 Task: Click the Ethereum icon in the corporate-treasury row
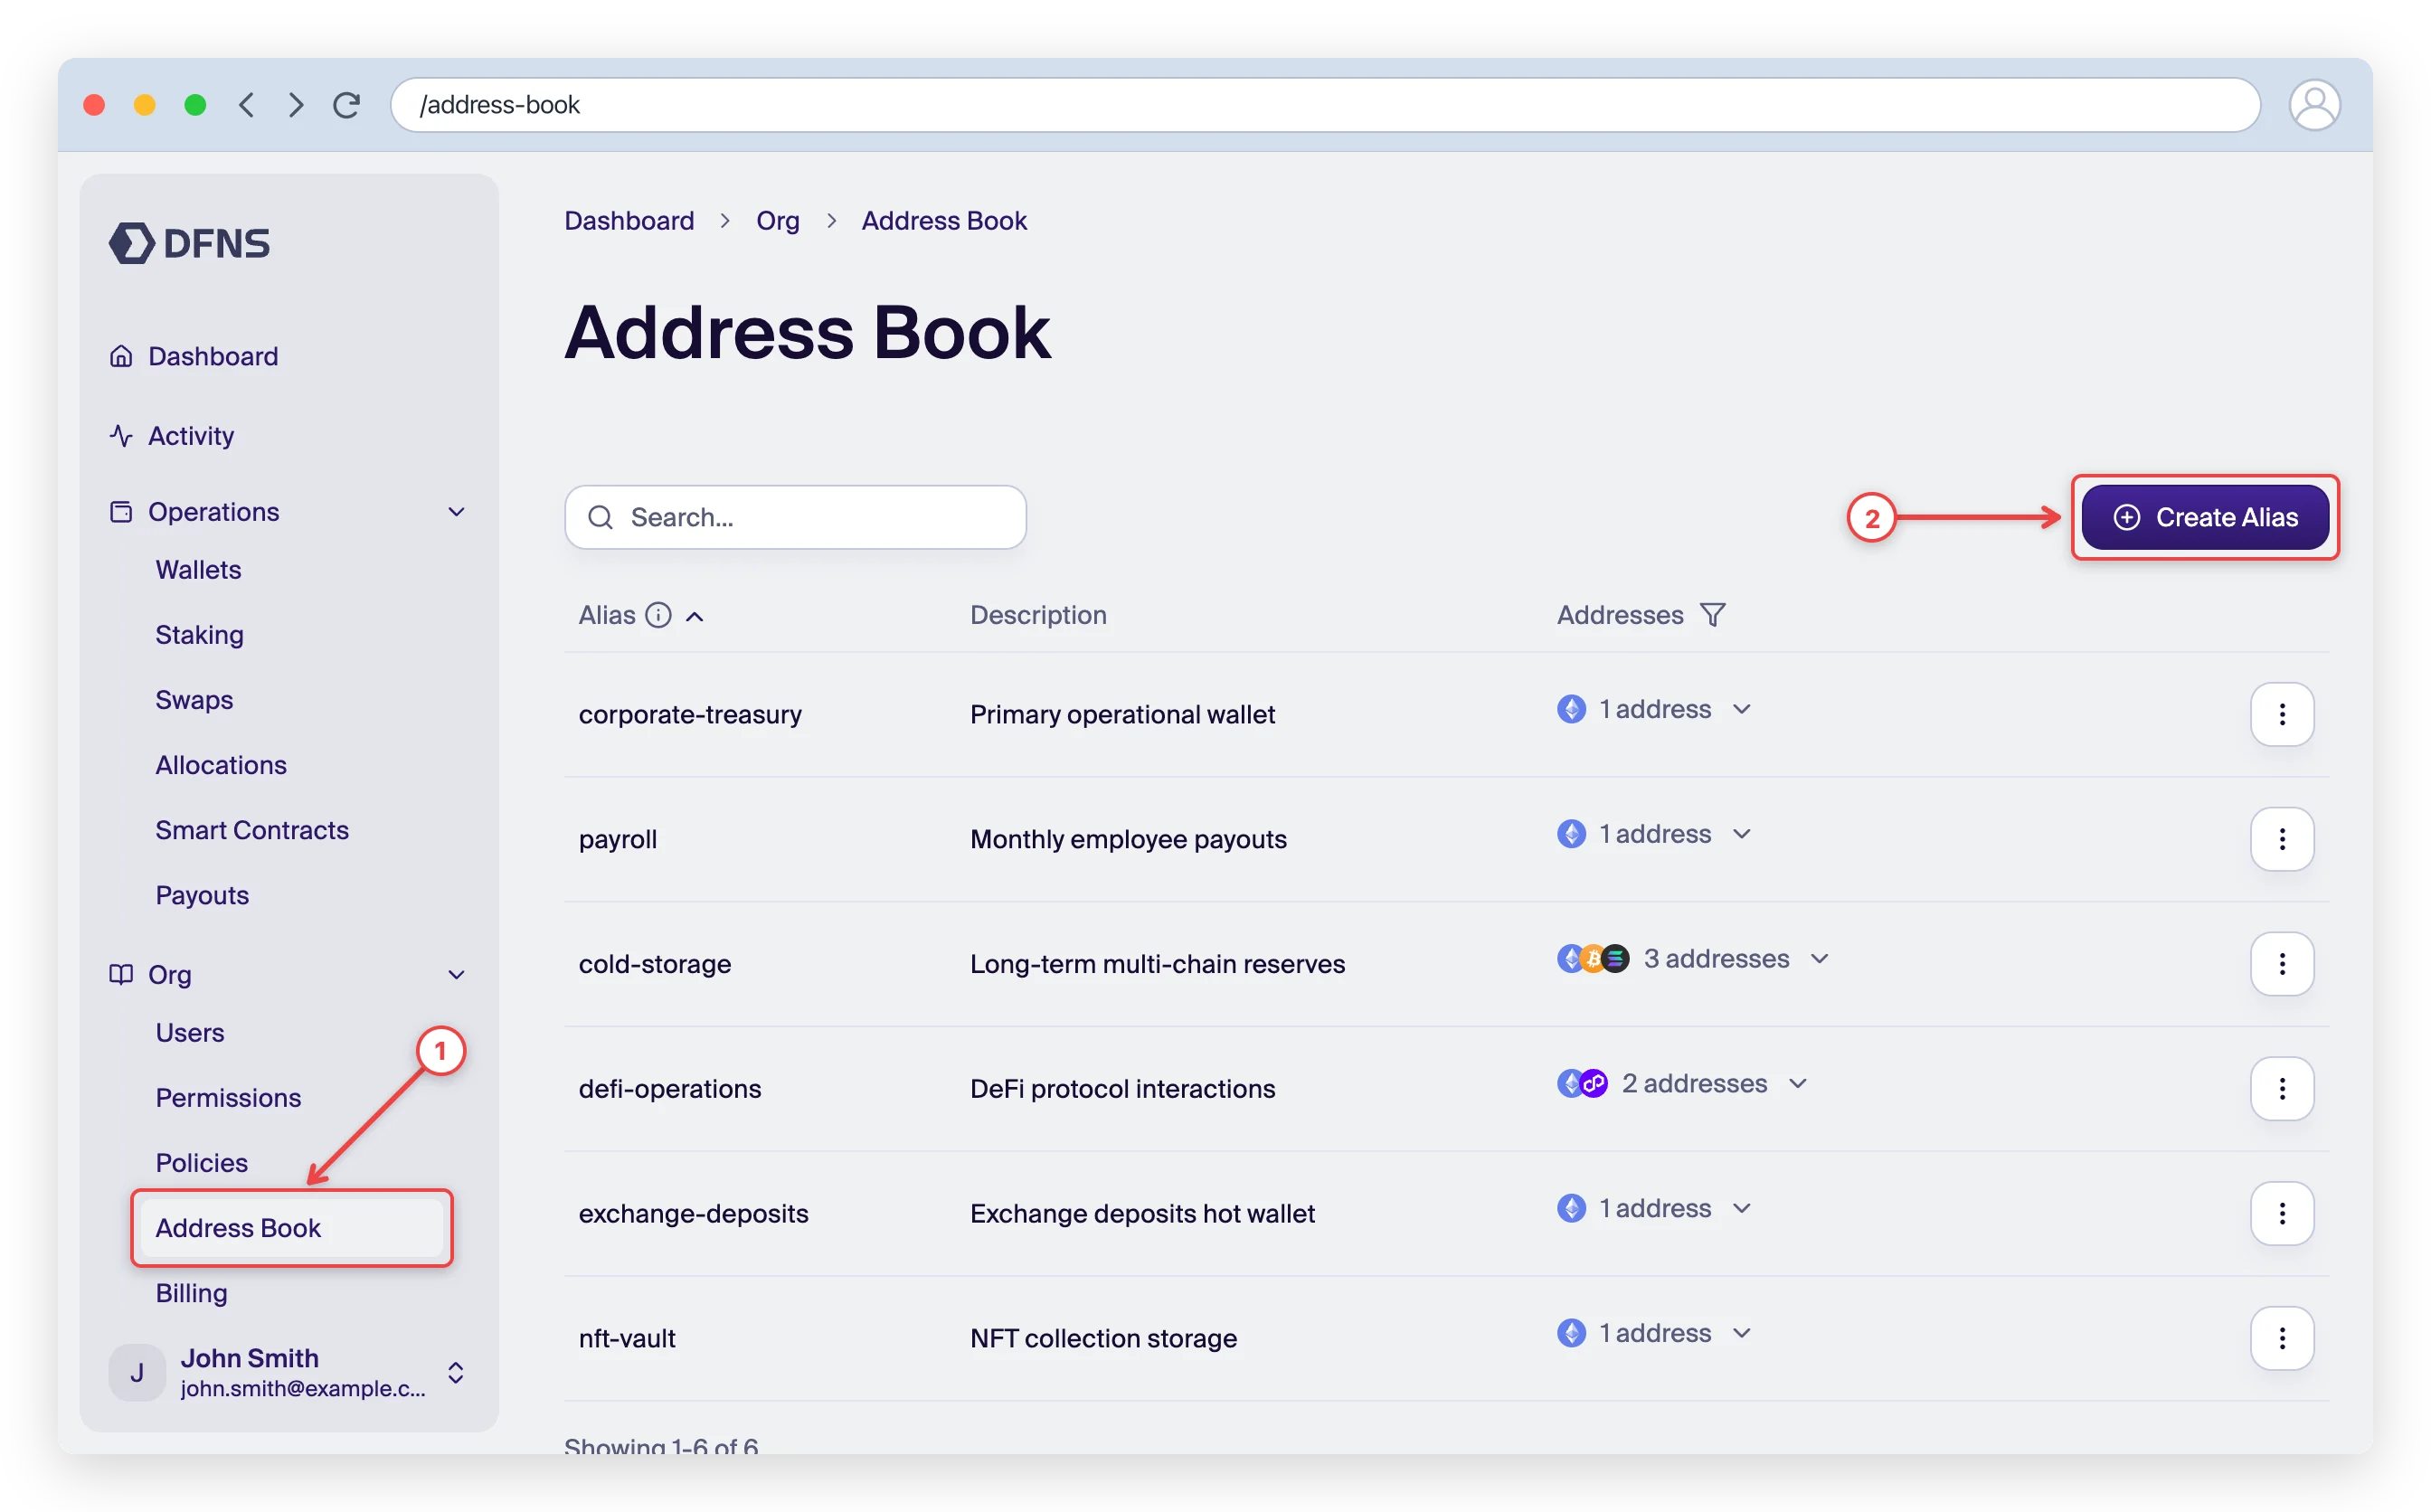click(x=1572, y=709)
